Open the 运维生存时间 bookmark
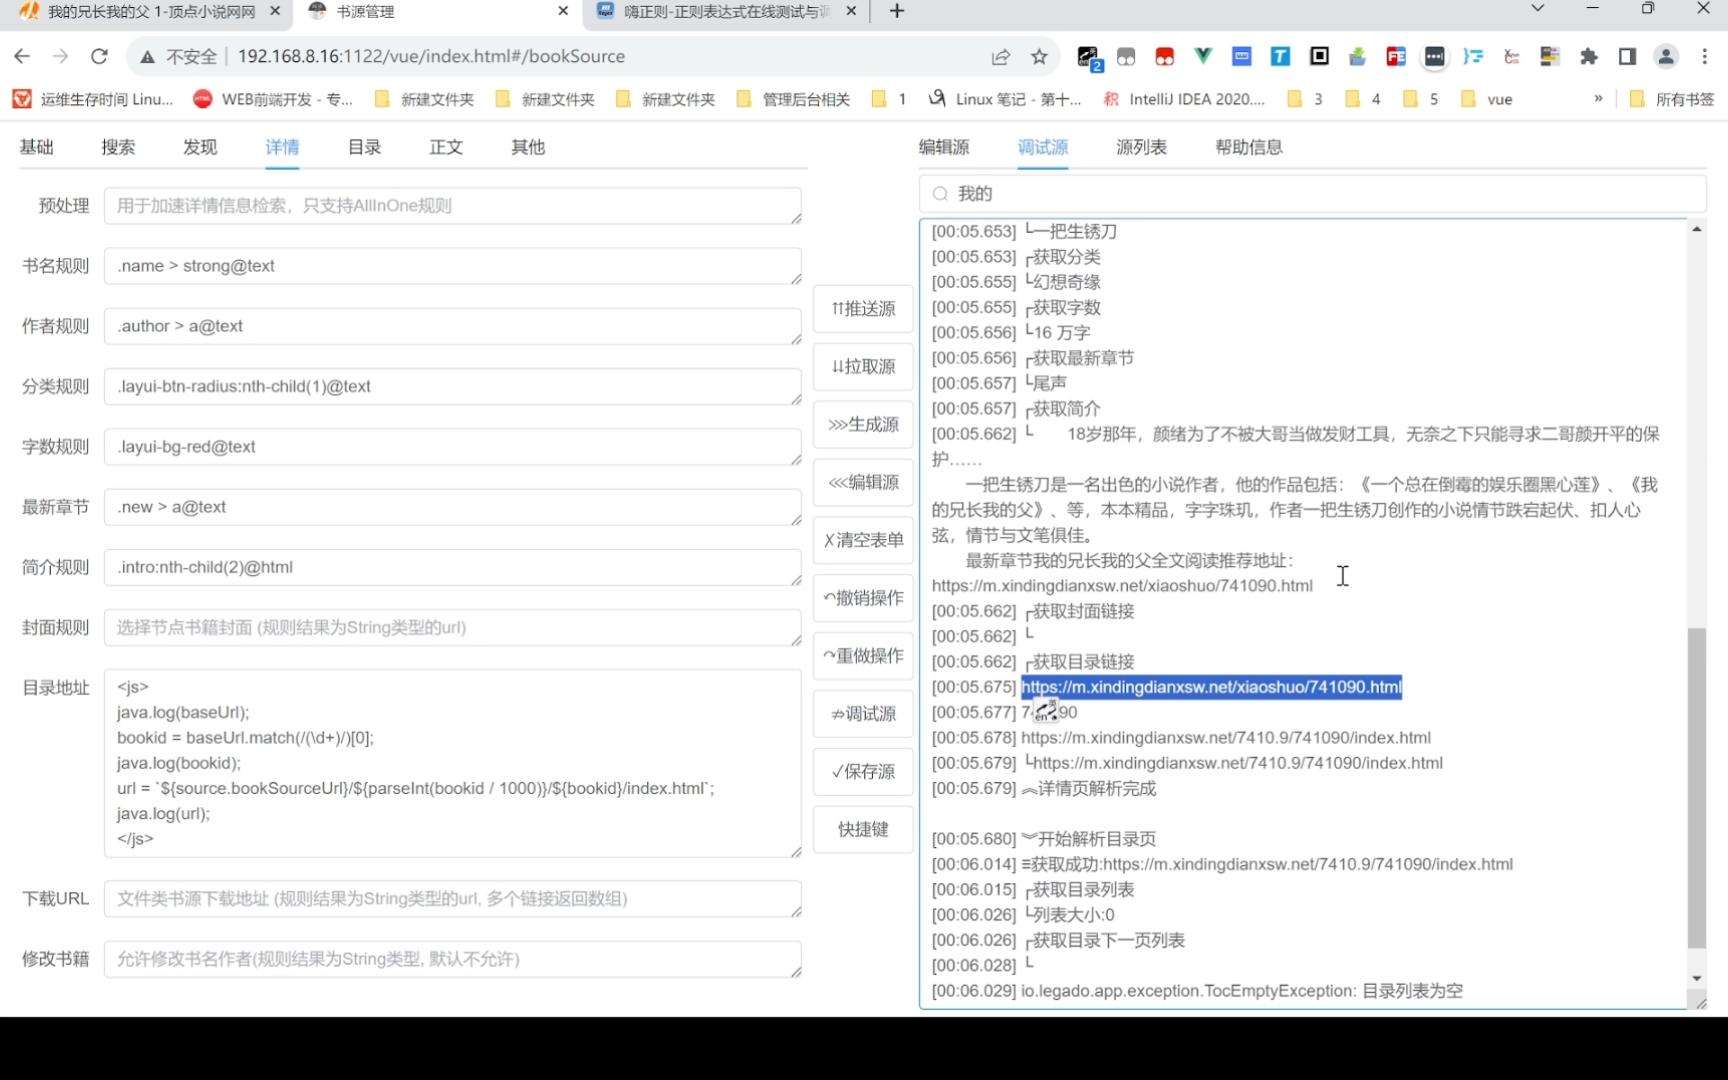1728x1080 pixels. 92,99
